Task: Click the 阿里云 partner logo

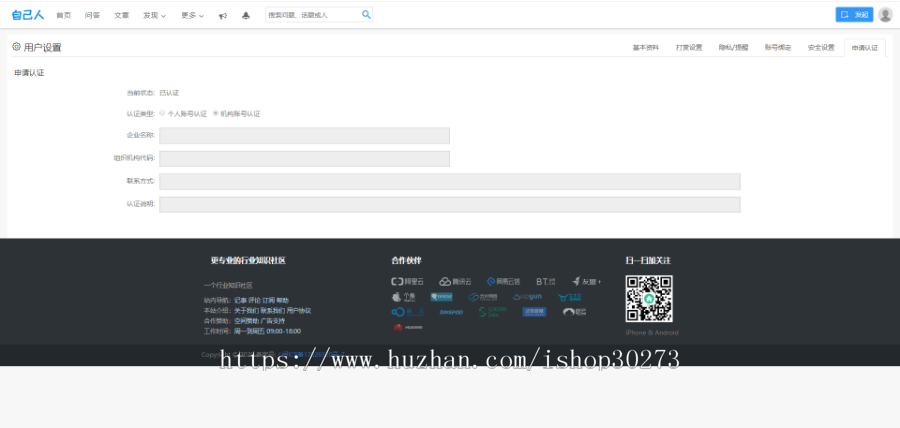Action: point(408,281)
